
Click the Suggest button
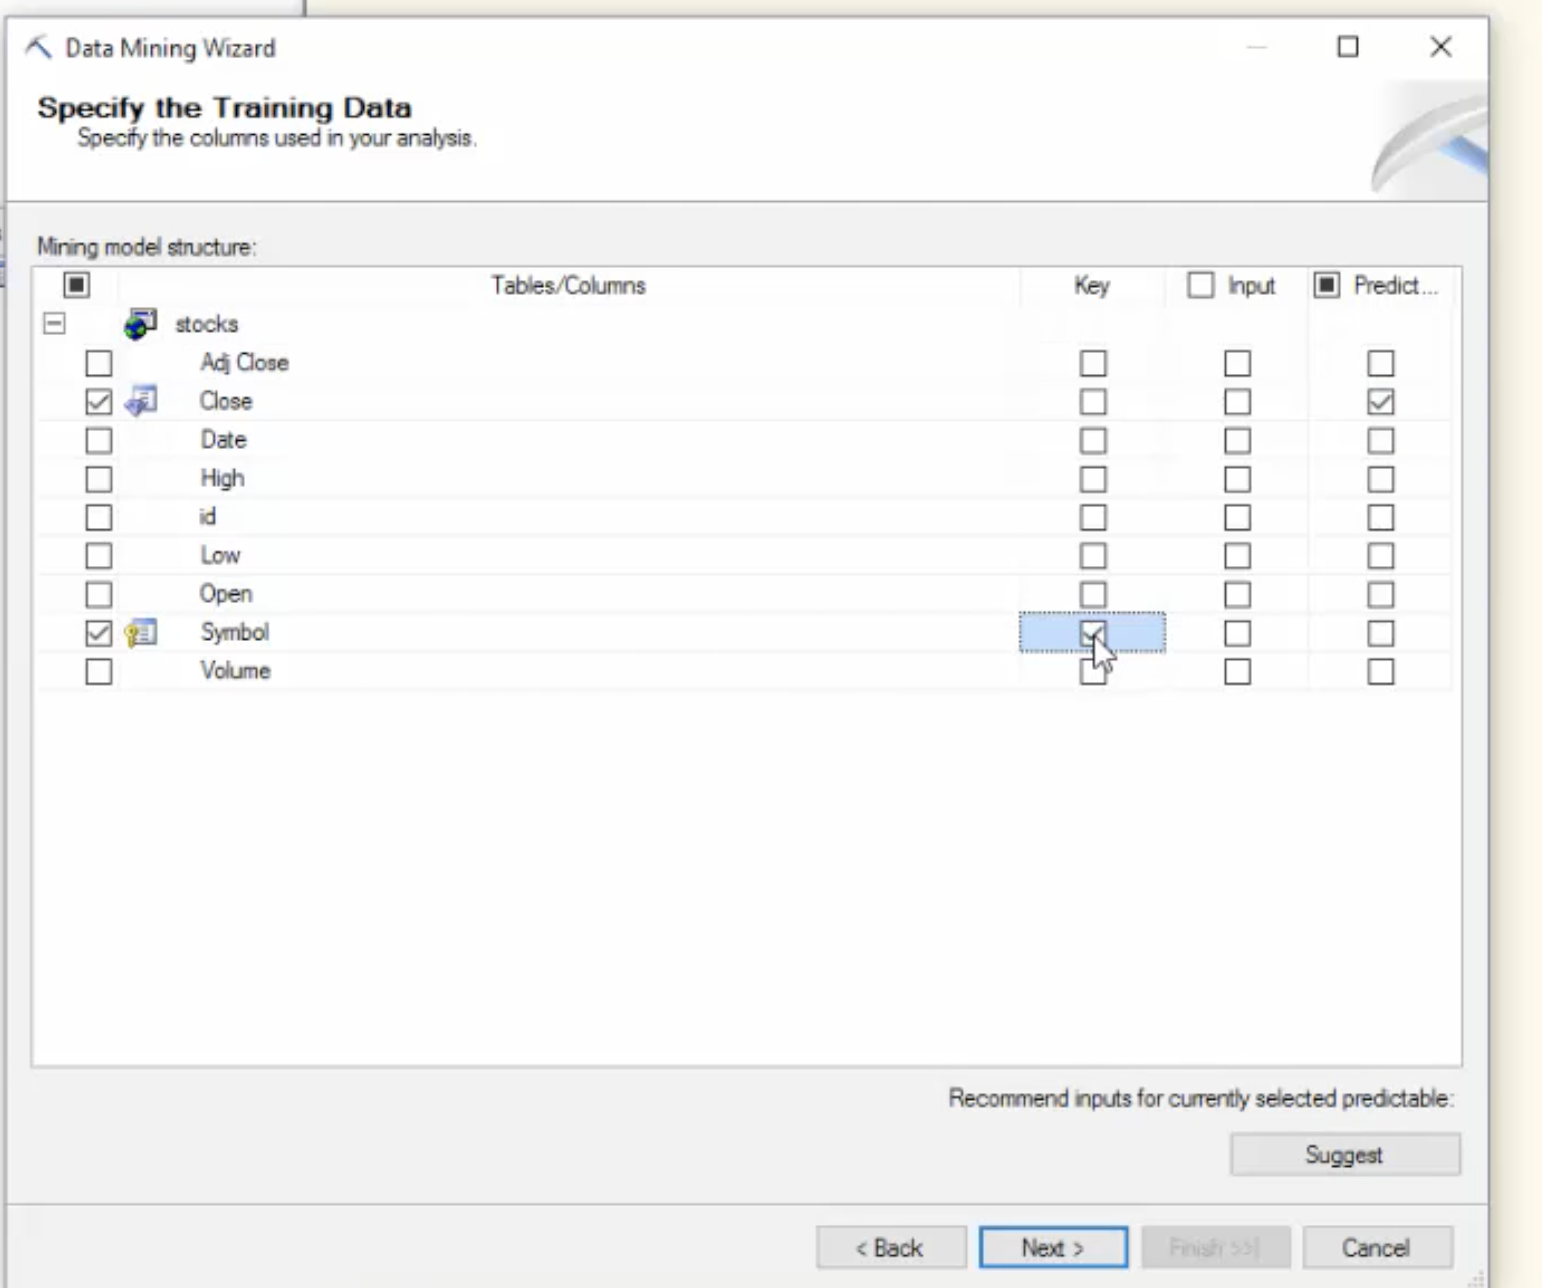tap(1345, 1155)
